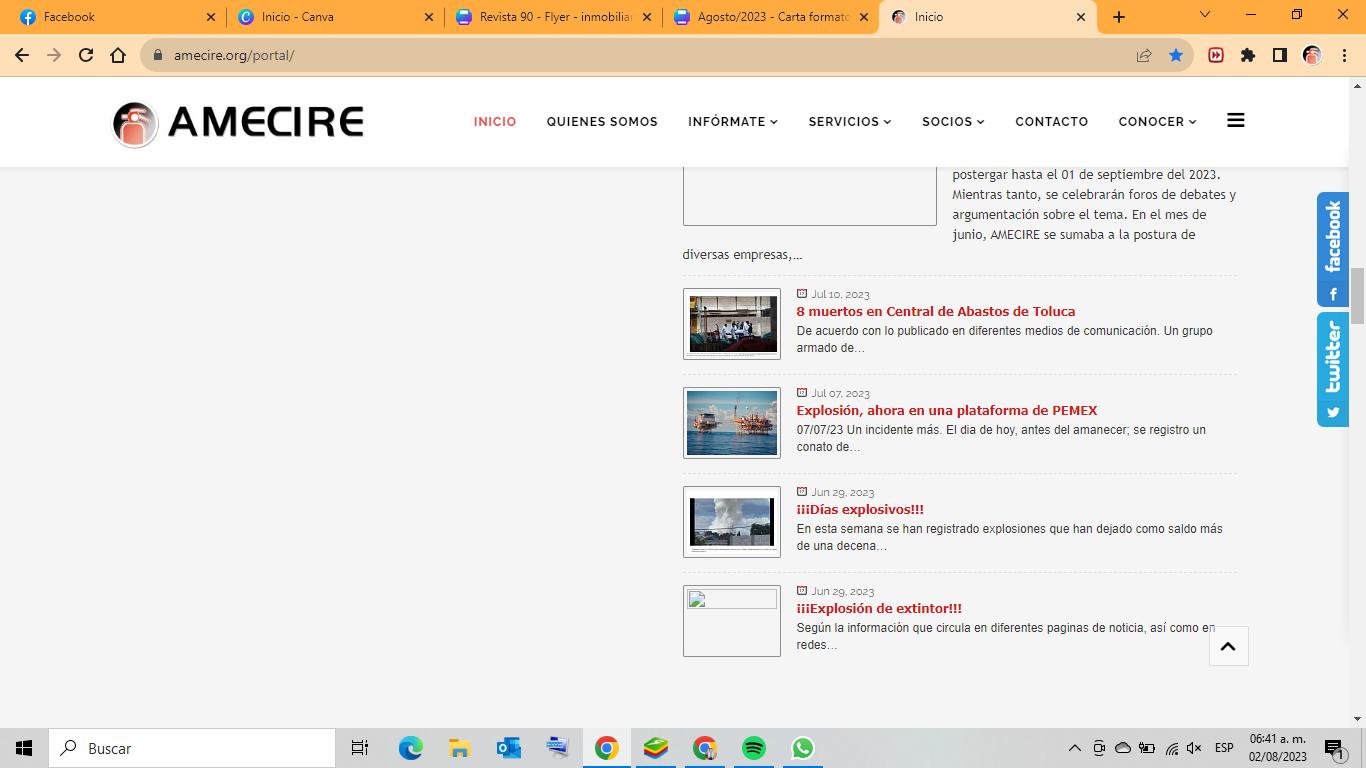Viewport: 1366px width, 768px height.
Task: Open the Windows notification center
Action: [x=1335, y=748]
